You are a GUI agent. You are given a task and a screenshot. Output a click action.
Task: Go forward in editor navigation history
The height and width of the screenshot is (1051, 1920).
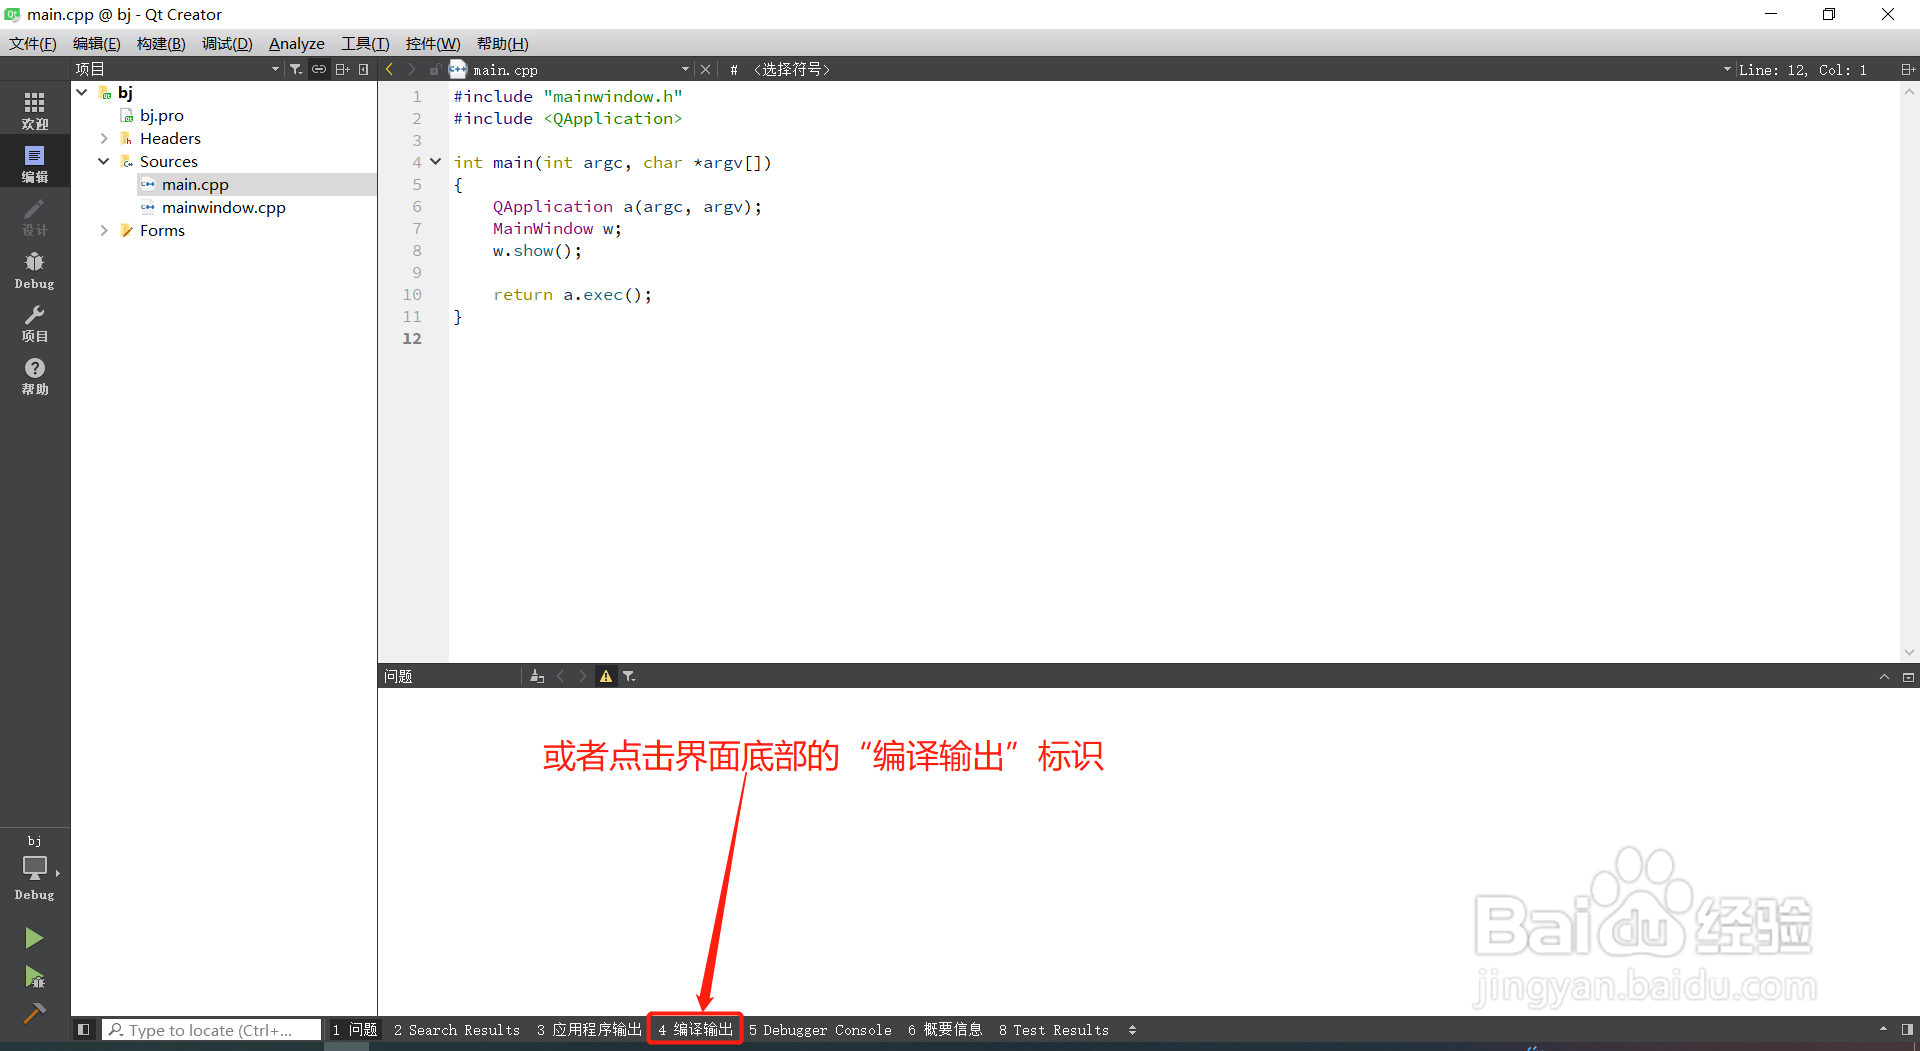(x=411, y=69)
